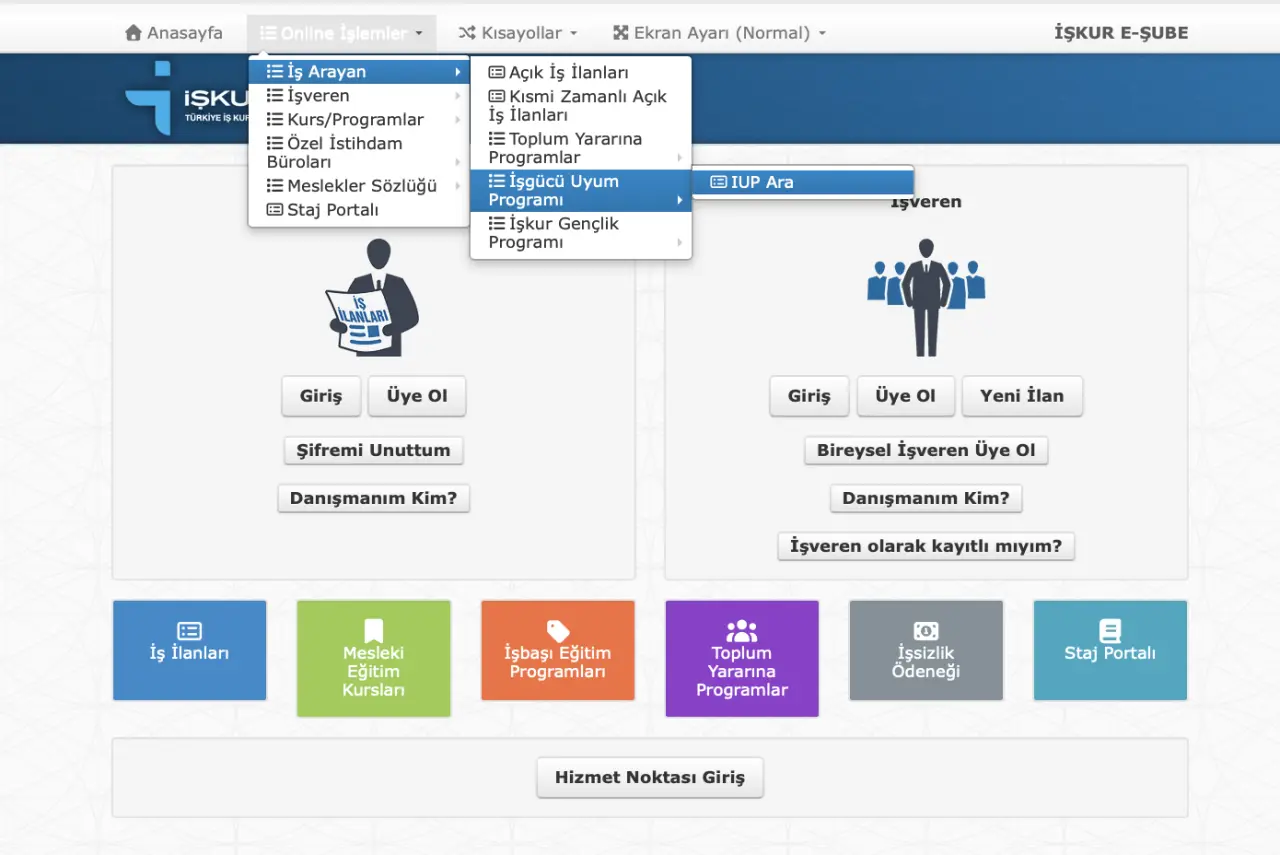
Task: Click the Yeni İlan button
Action: [x=1021, y=396]
